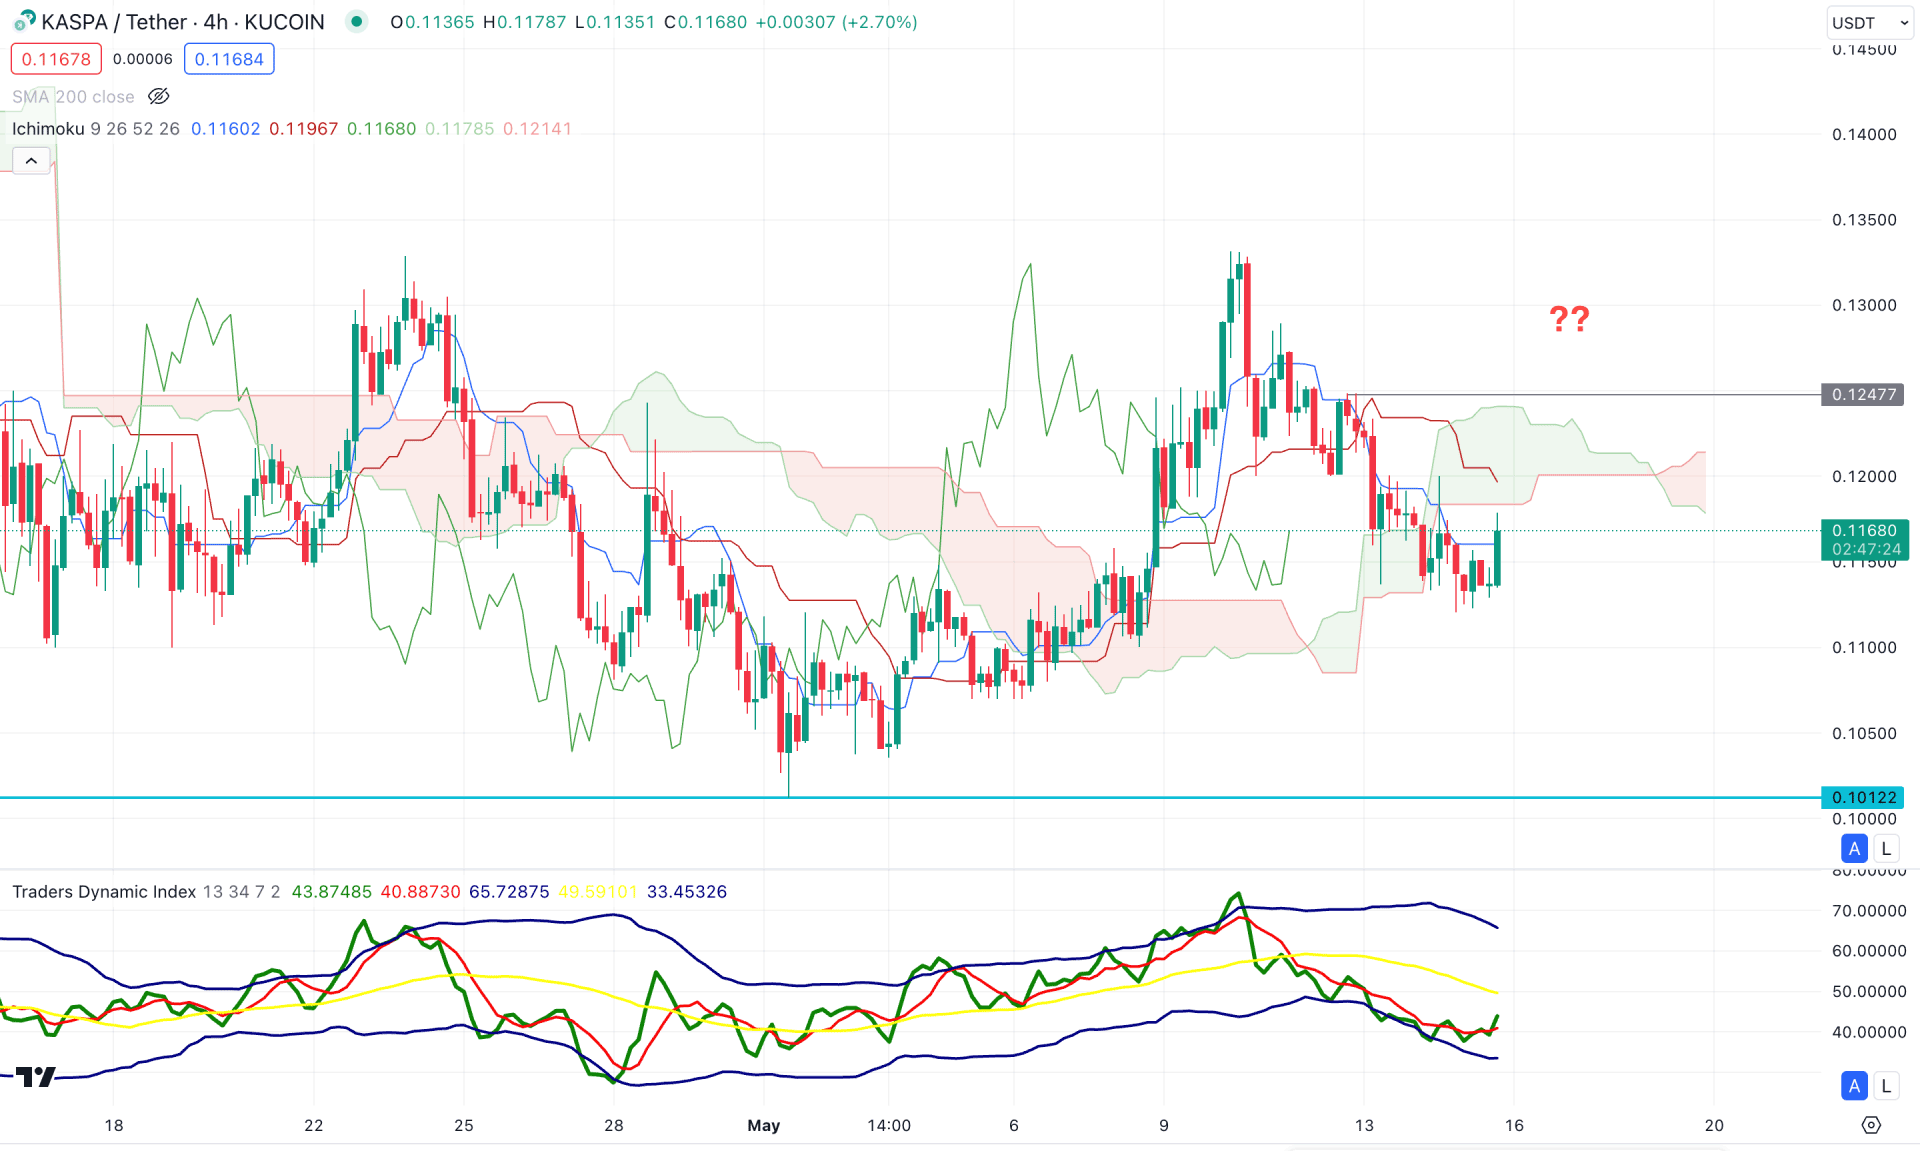This screenshot has height=1151, width=1920.
Task: Click the Kaspa coin logo icon
Action: tap(24, 20)
